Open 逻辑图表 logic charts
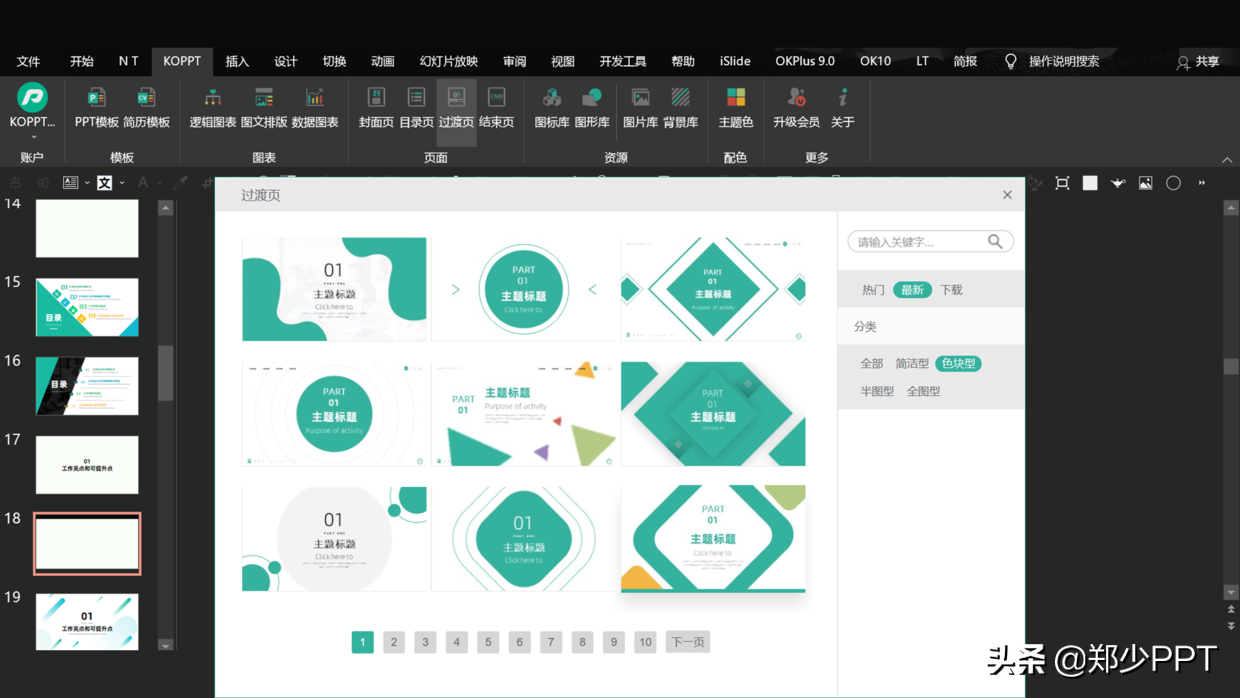 point(213,108)
